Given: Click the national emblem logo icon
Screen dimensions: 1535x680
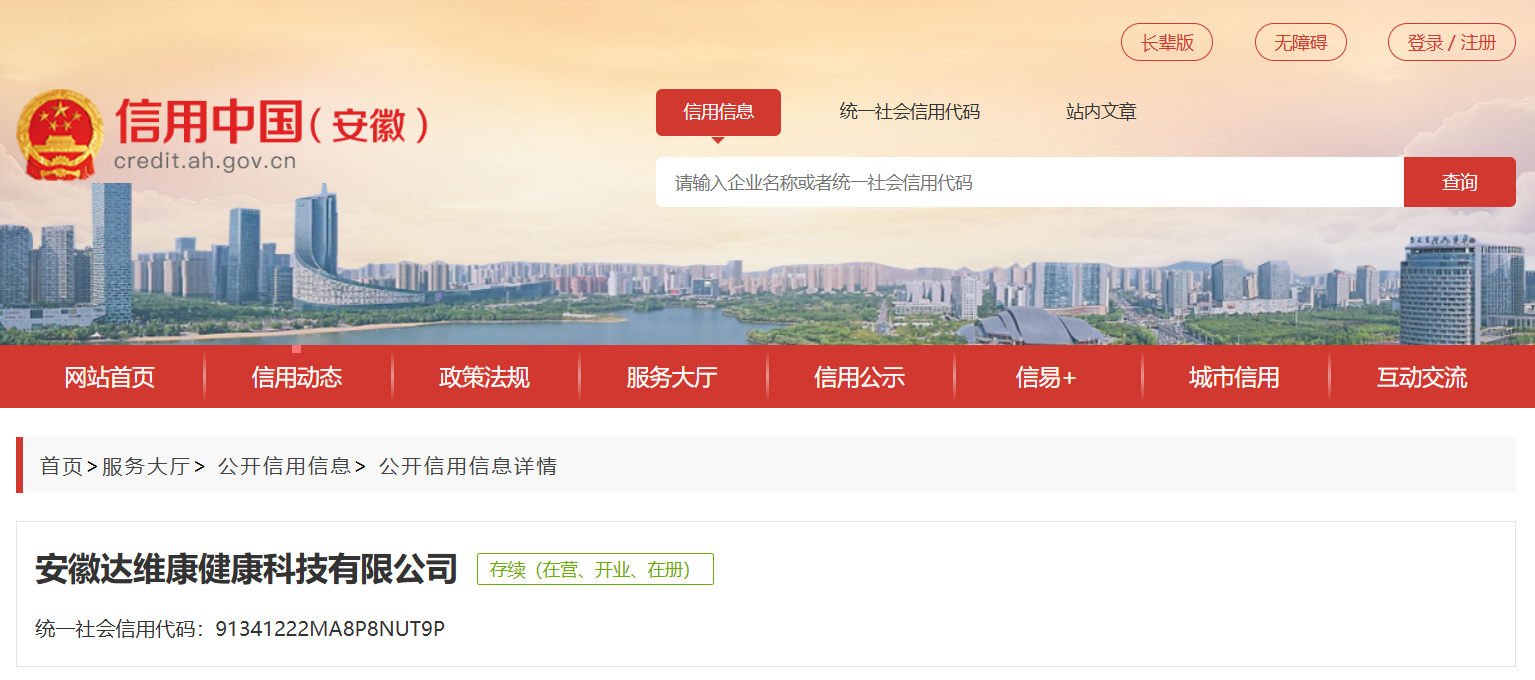Looking at the screenshot, I should (x=59, y=135).
